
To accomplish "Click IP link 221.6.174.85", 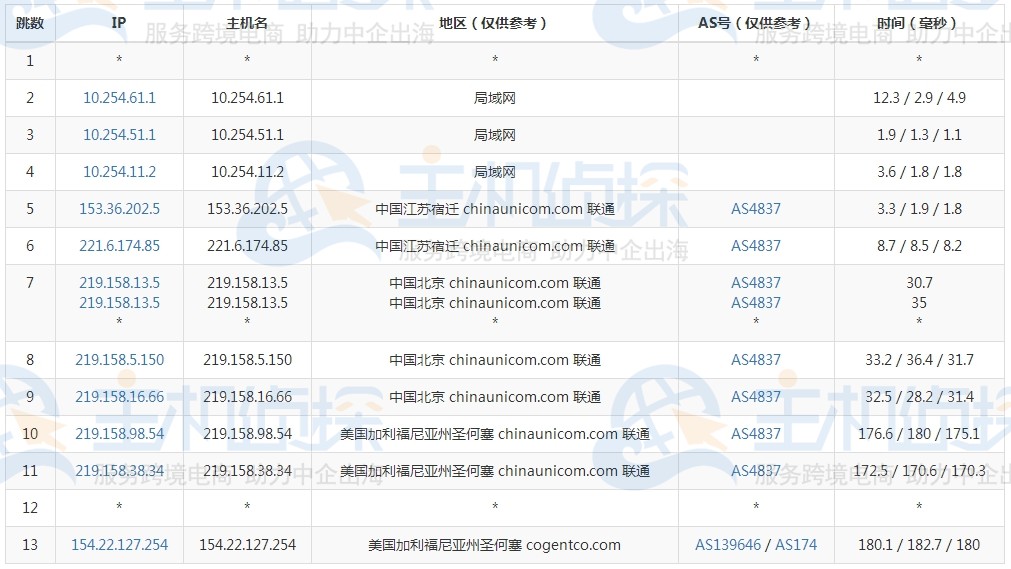I will (119, 246).
